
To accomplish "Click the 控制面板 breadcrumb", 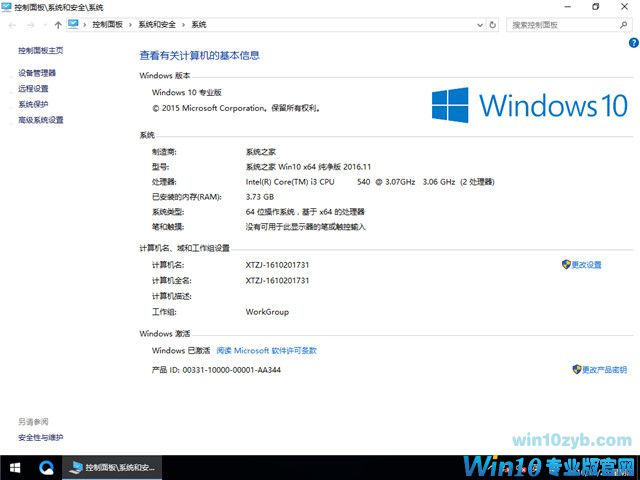I will point(107,24).
